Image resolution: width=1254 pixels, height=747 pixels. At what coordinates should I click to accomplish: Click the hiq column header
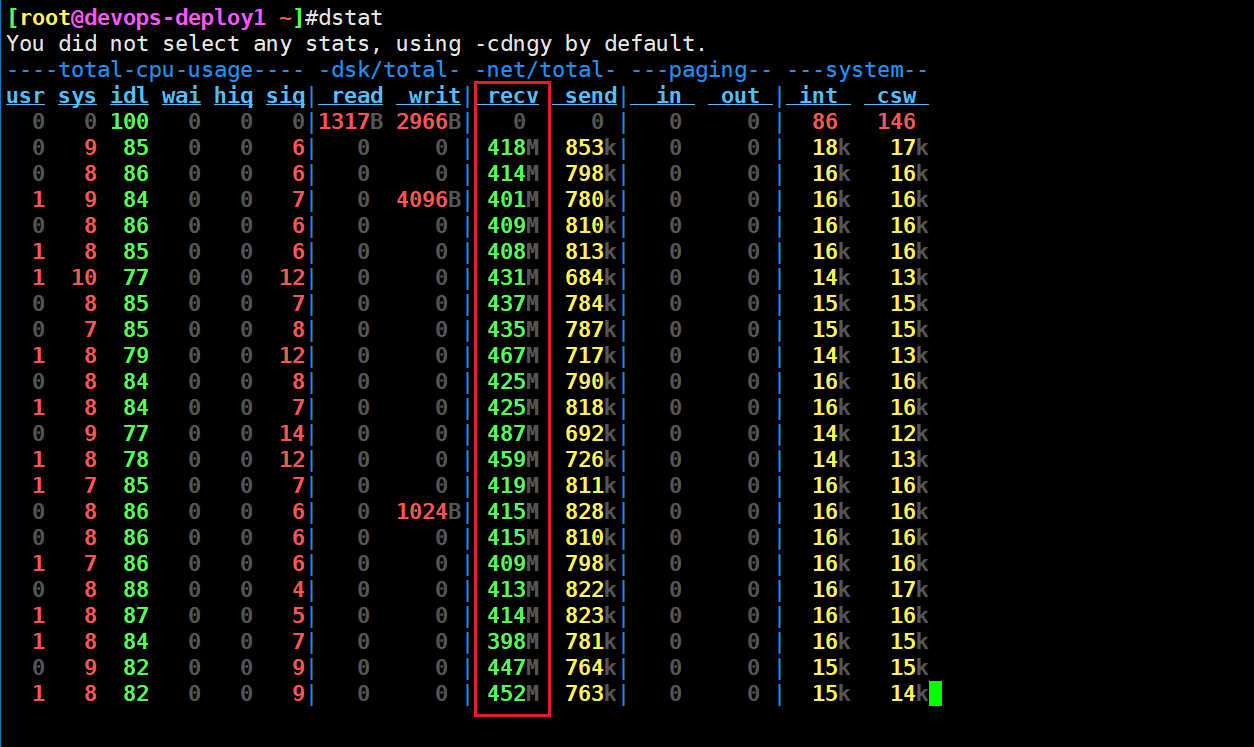[x=234, y=96]
